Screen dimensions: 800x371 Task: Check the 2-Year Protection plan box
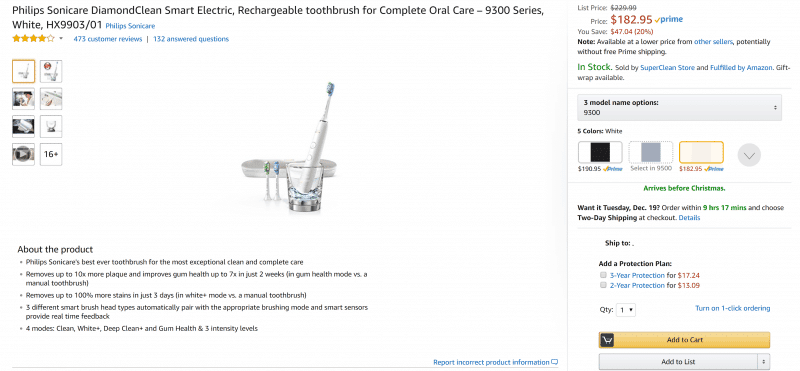pos(603,285)
